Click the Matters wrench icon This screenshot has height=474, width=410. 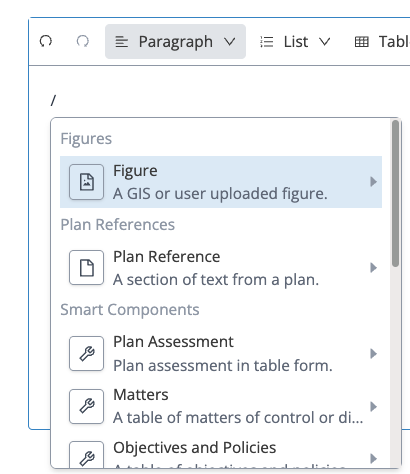tap(87, 406)
